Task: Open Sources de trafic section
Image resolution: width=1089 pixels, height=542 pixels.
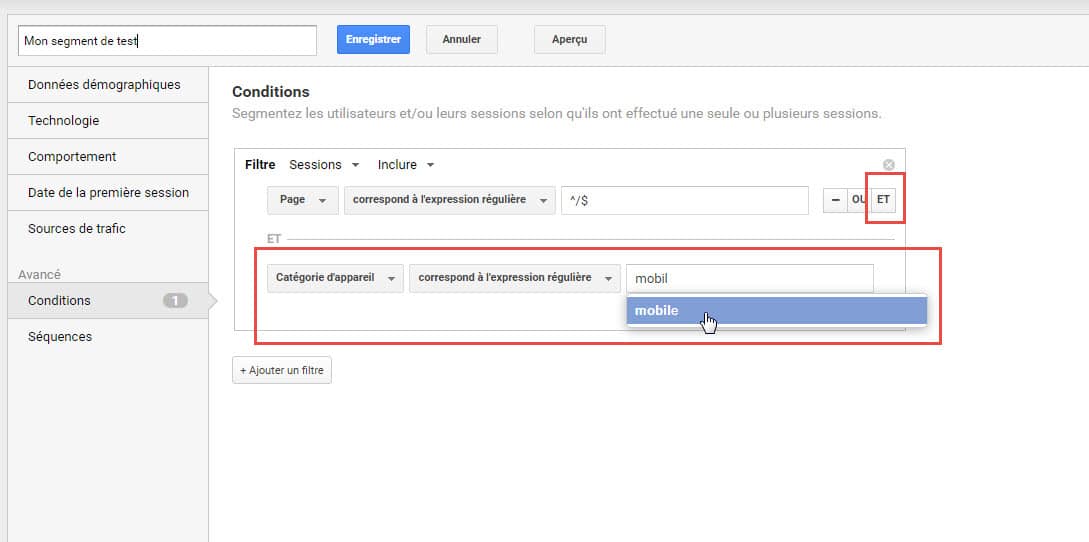Action: click(x=108, y=229)
